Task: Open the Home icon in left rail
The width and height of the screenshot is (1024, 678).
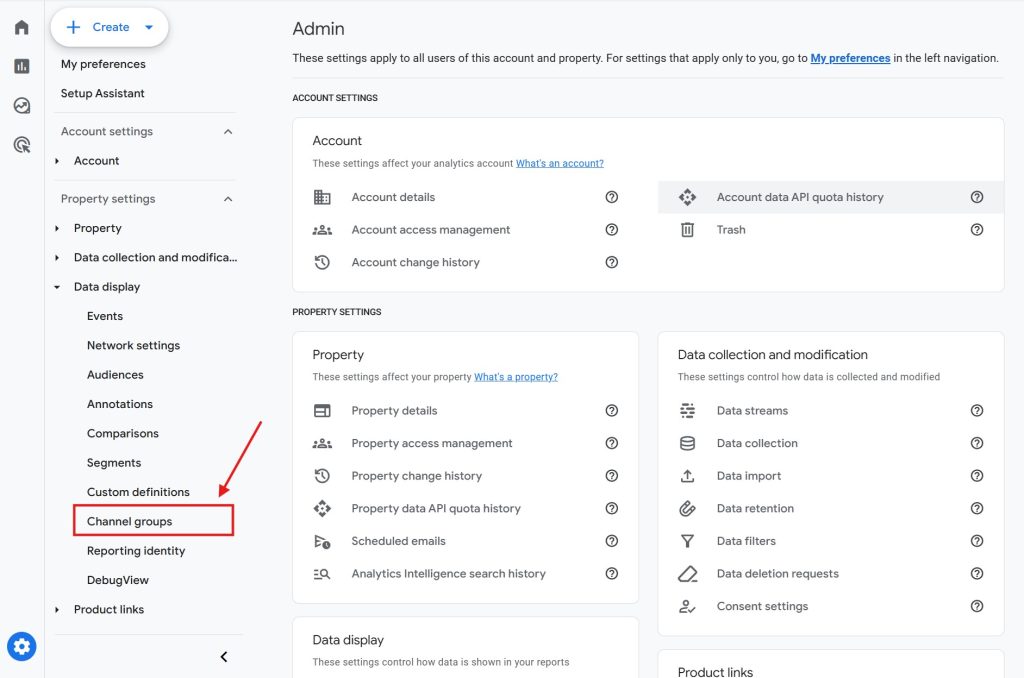Action: click(x=22, y=27)
